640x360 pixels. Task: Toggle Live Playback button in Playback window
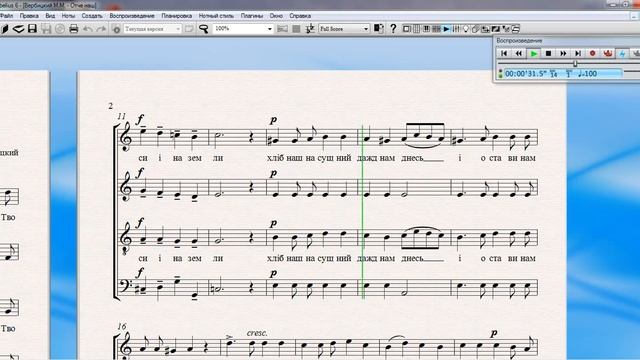tap(607, 53)
